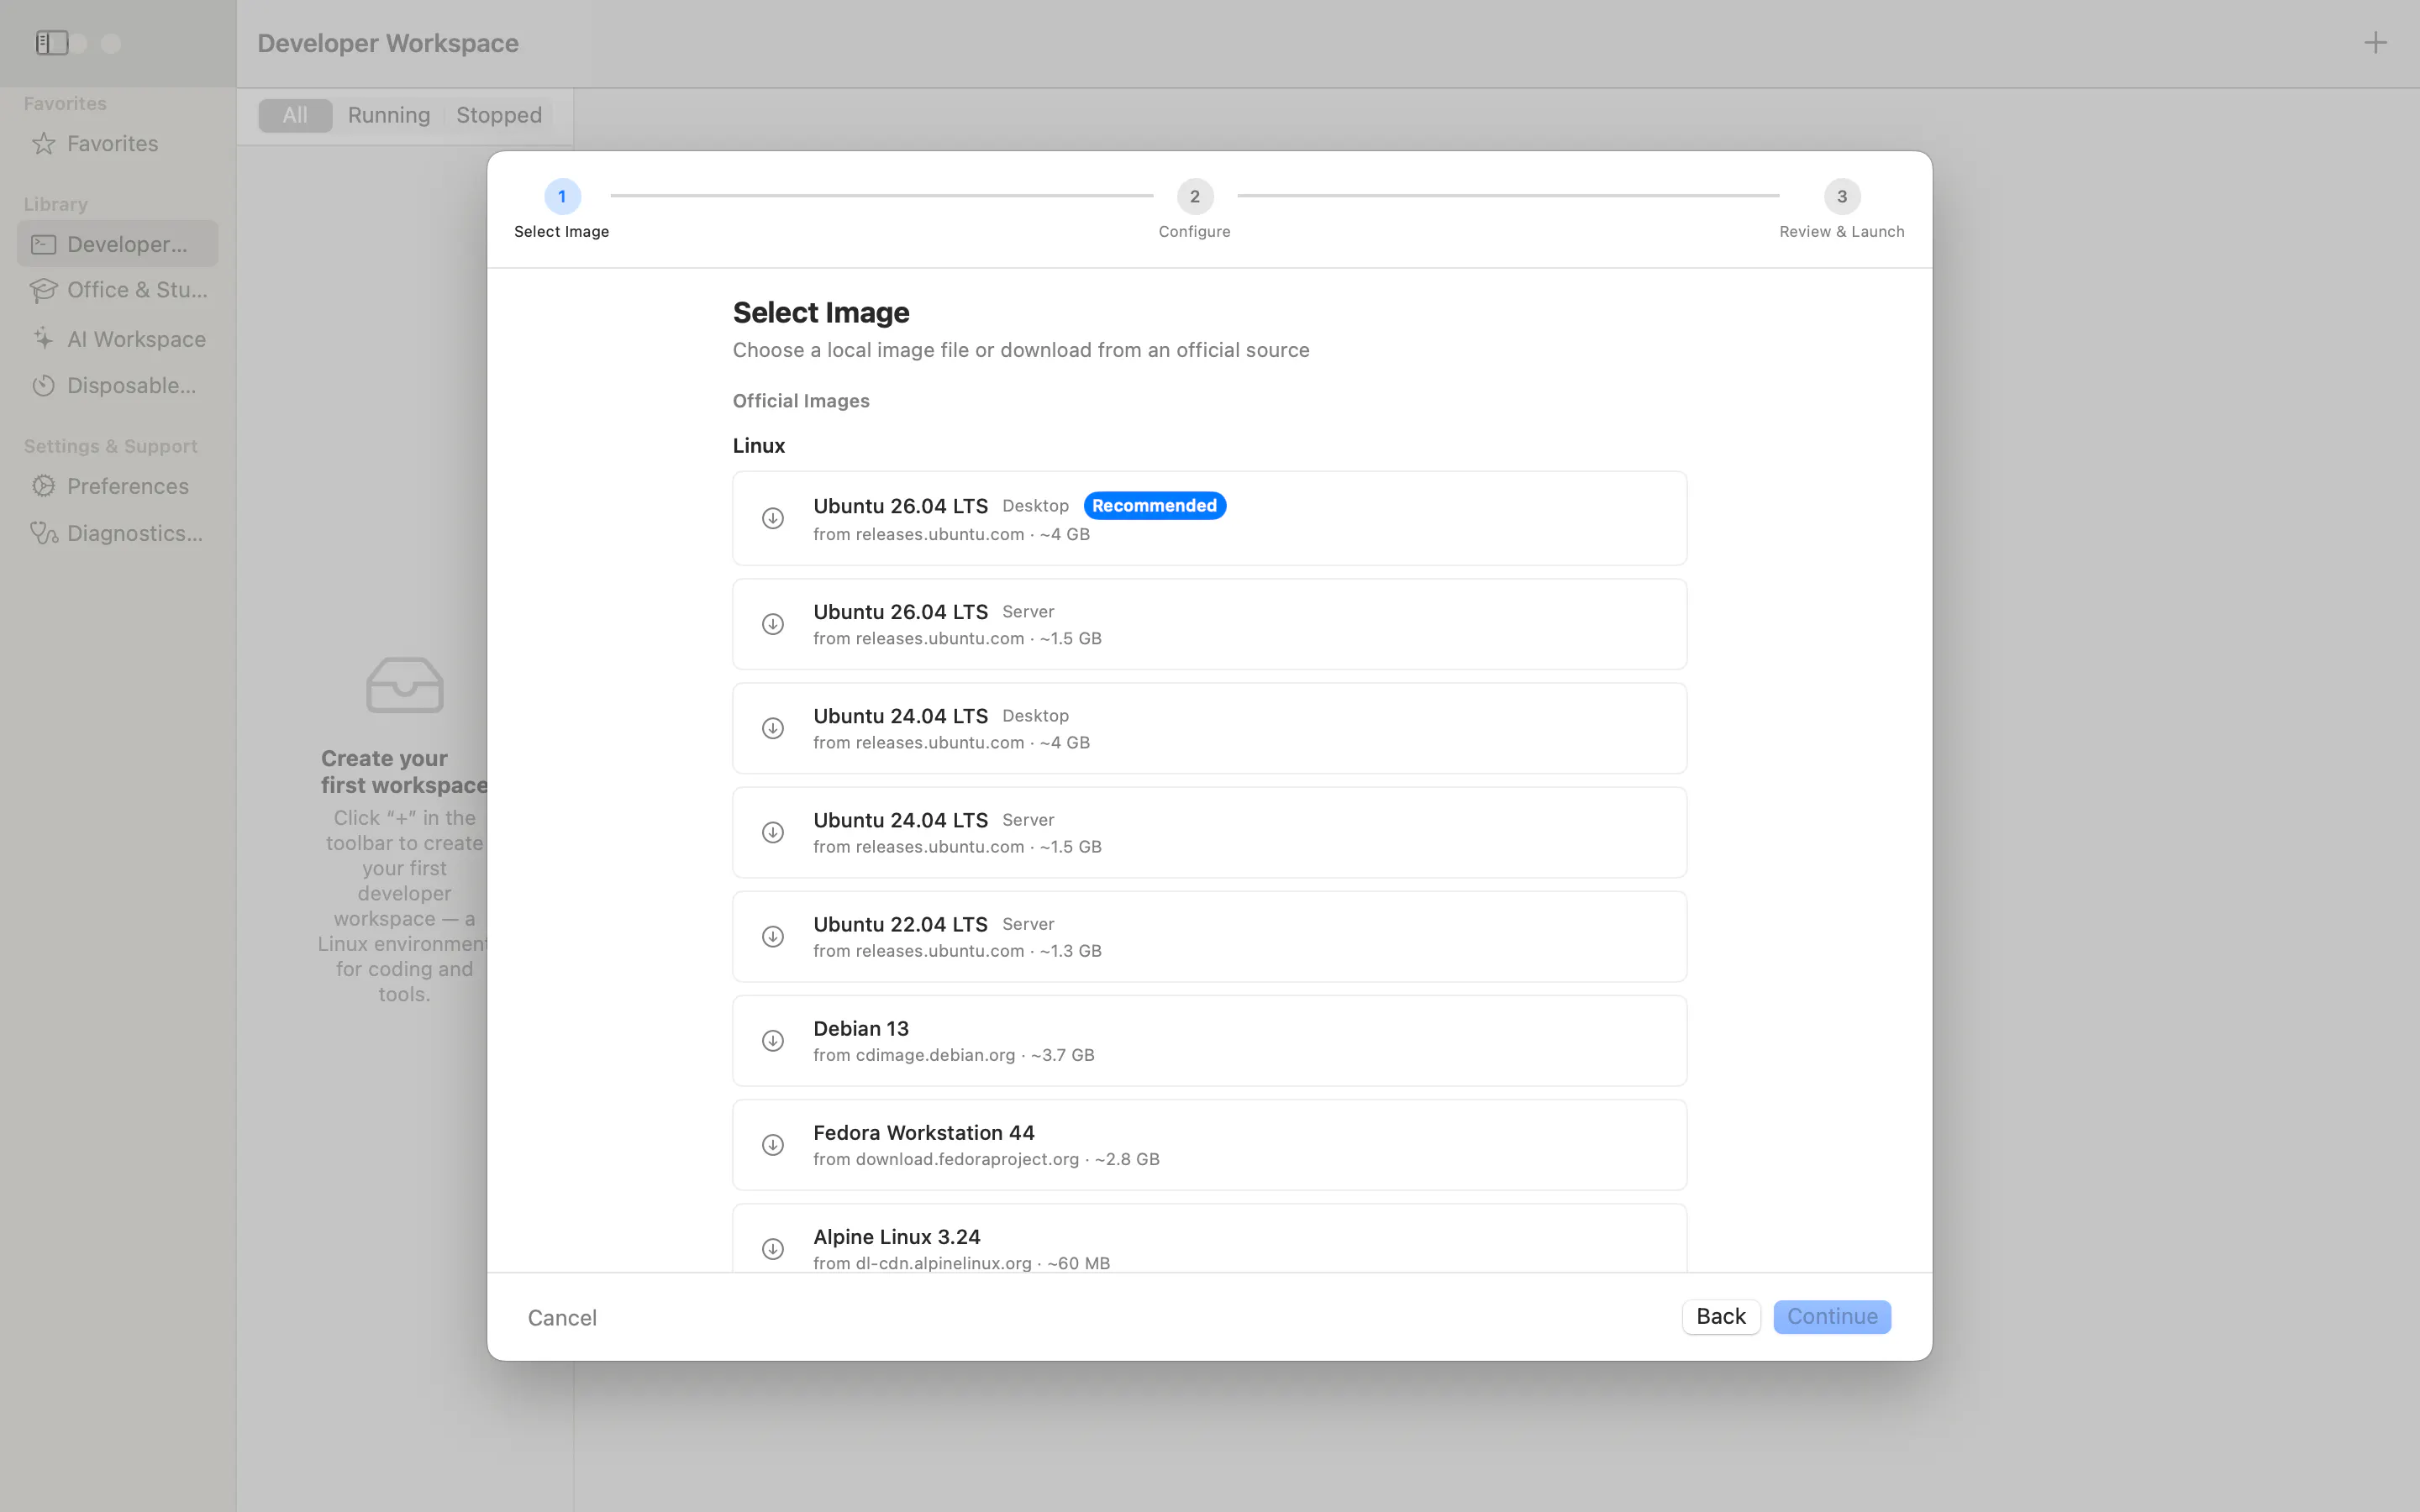Click download icon for Ubuntu 24.04 LTS Desktop
The height and width of the screenshot is (1512, 2420).
click(773, 728)
